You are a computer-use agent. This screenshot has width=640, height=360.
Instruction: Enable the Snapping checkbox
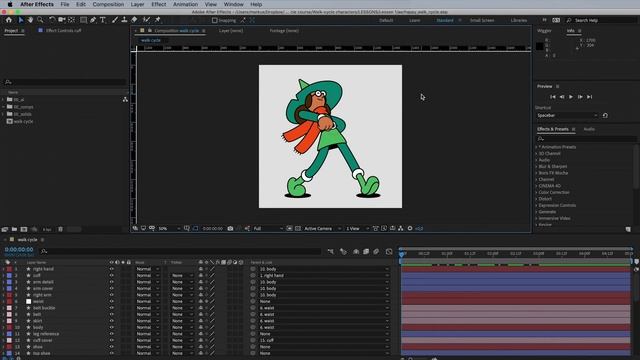tap(215, 20)
